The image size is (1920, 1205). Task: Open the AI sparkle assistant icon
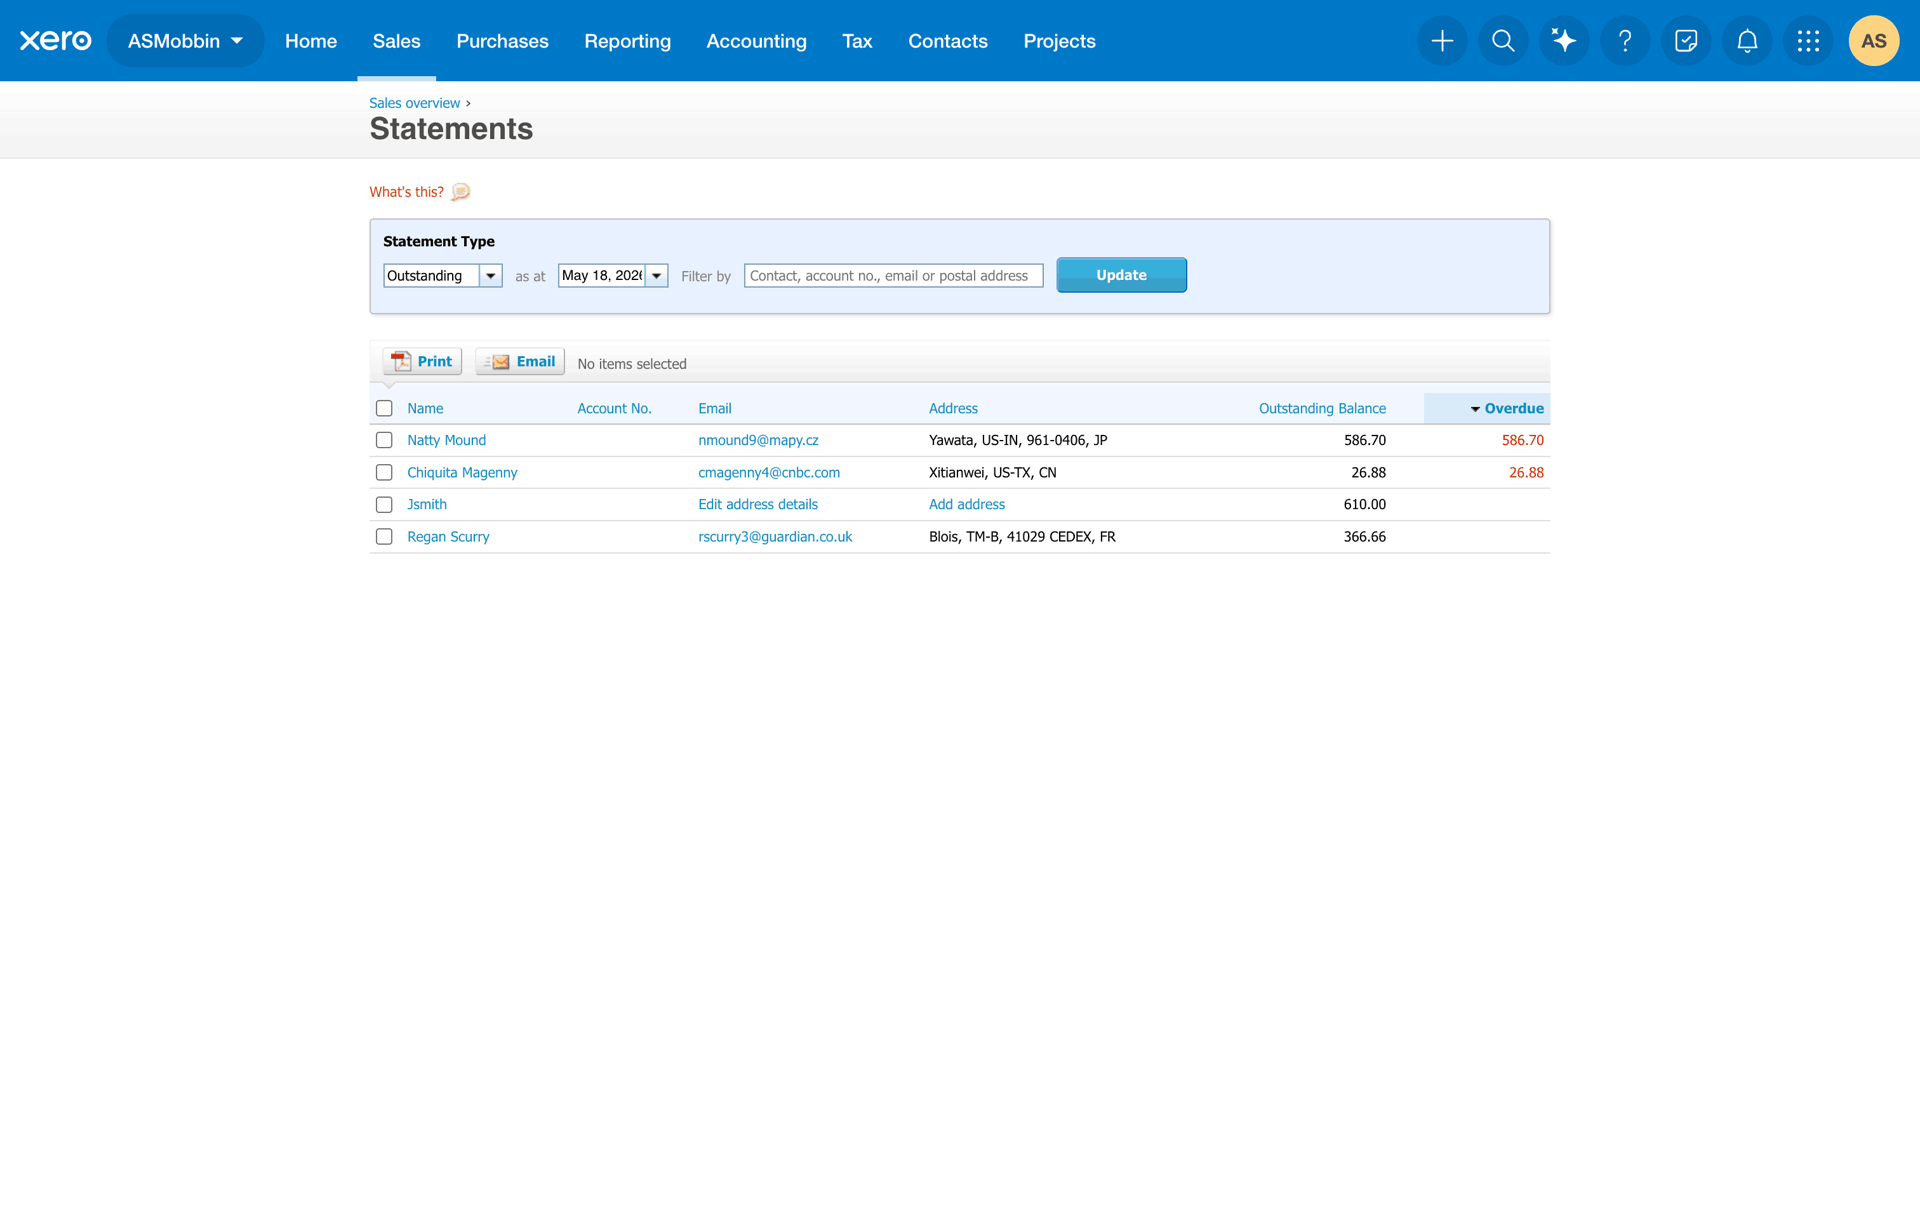[x=1564, y=41]
